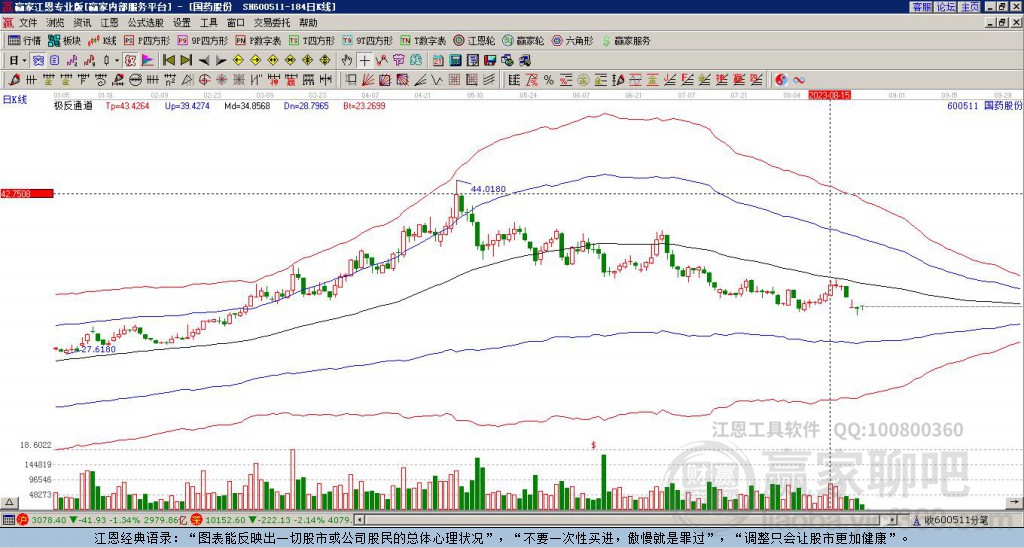Screen dimensions: 1024x548
Task: Expand the up-triangle panel button at bottom-left
Action: click(x=8, y=502)
